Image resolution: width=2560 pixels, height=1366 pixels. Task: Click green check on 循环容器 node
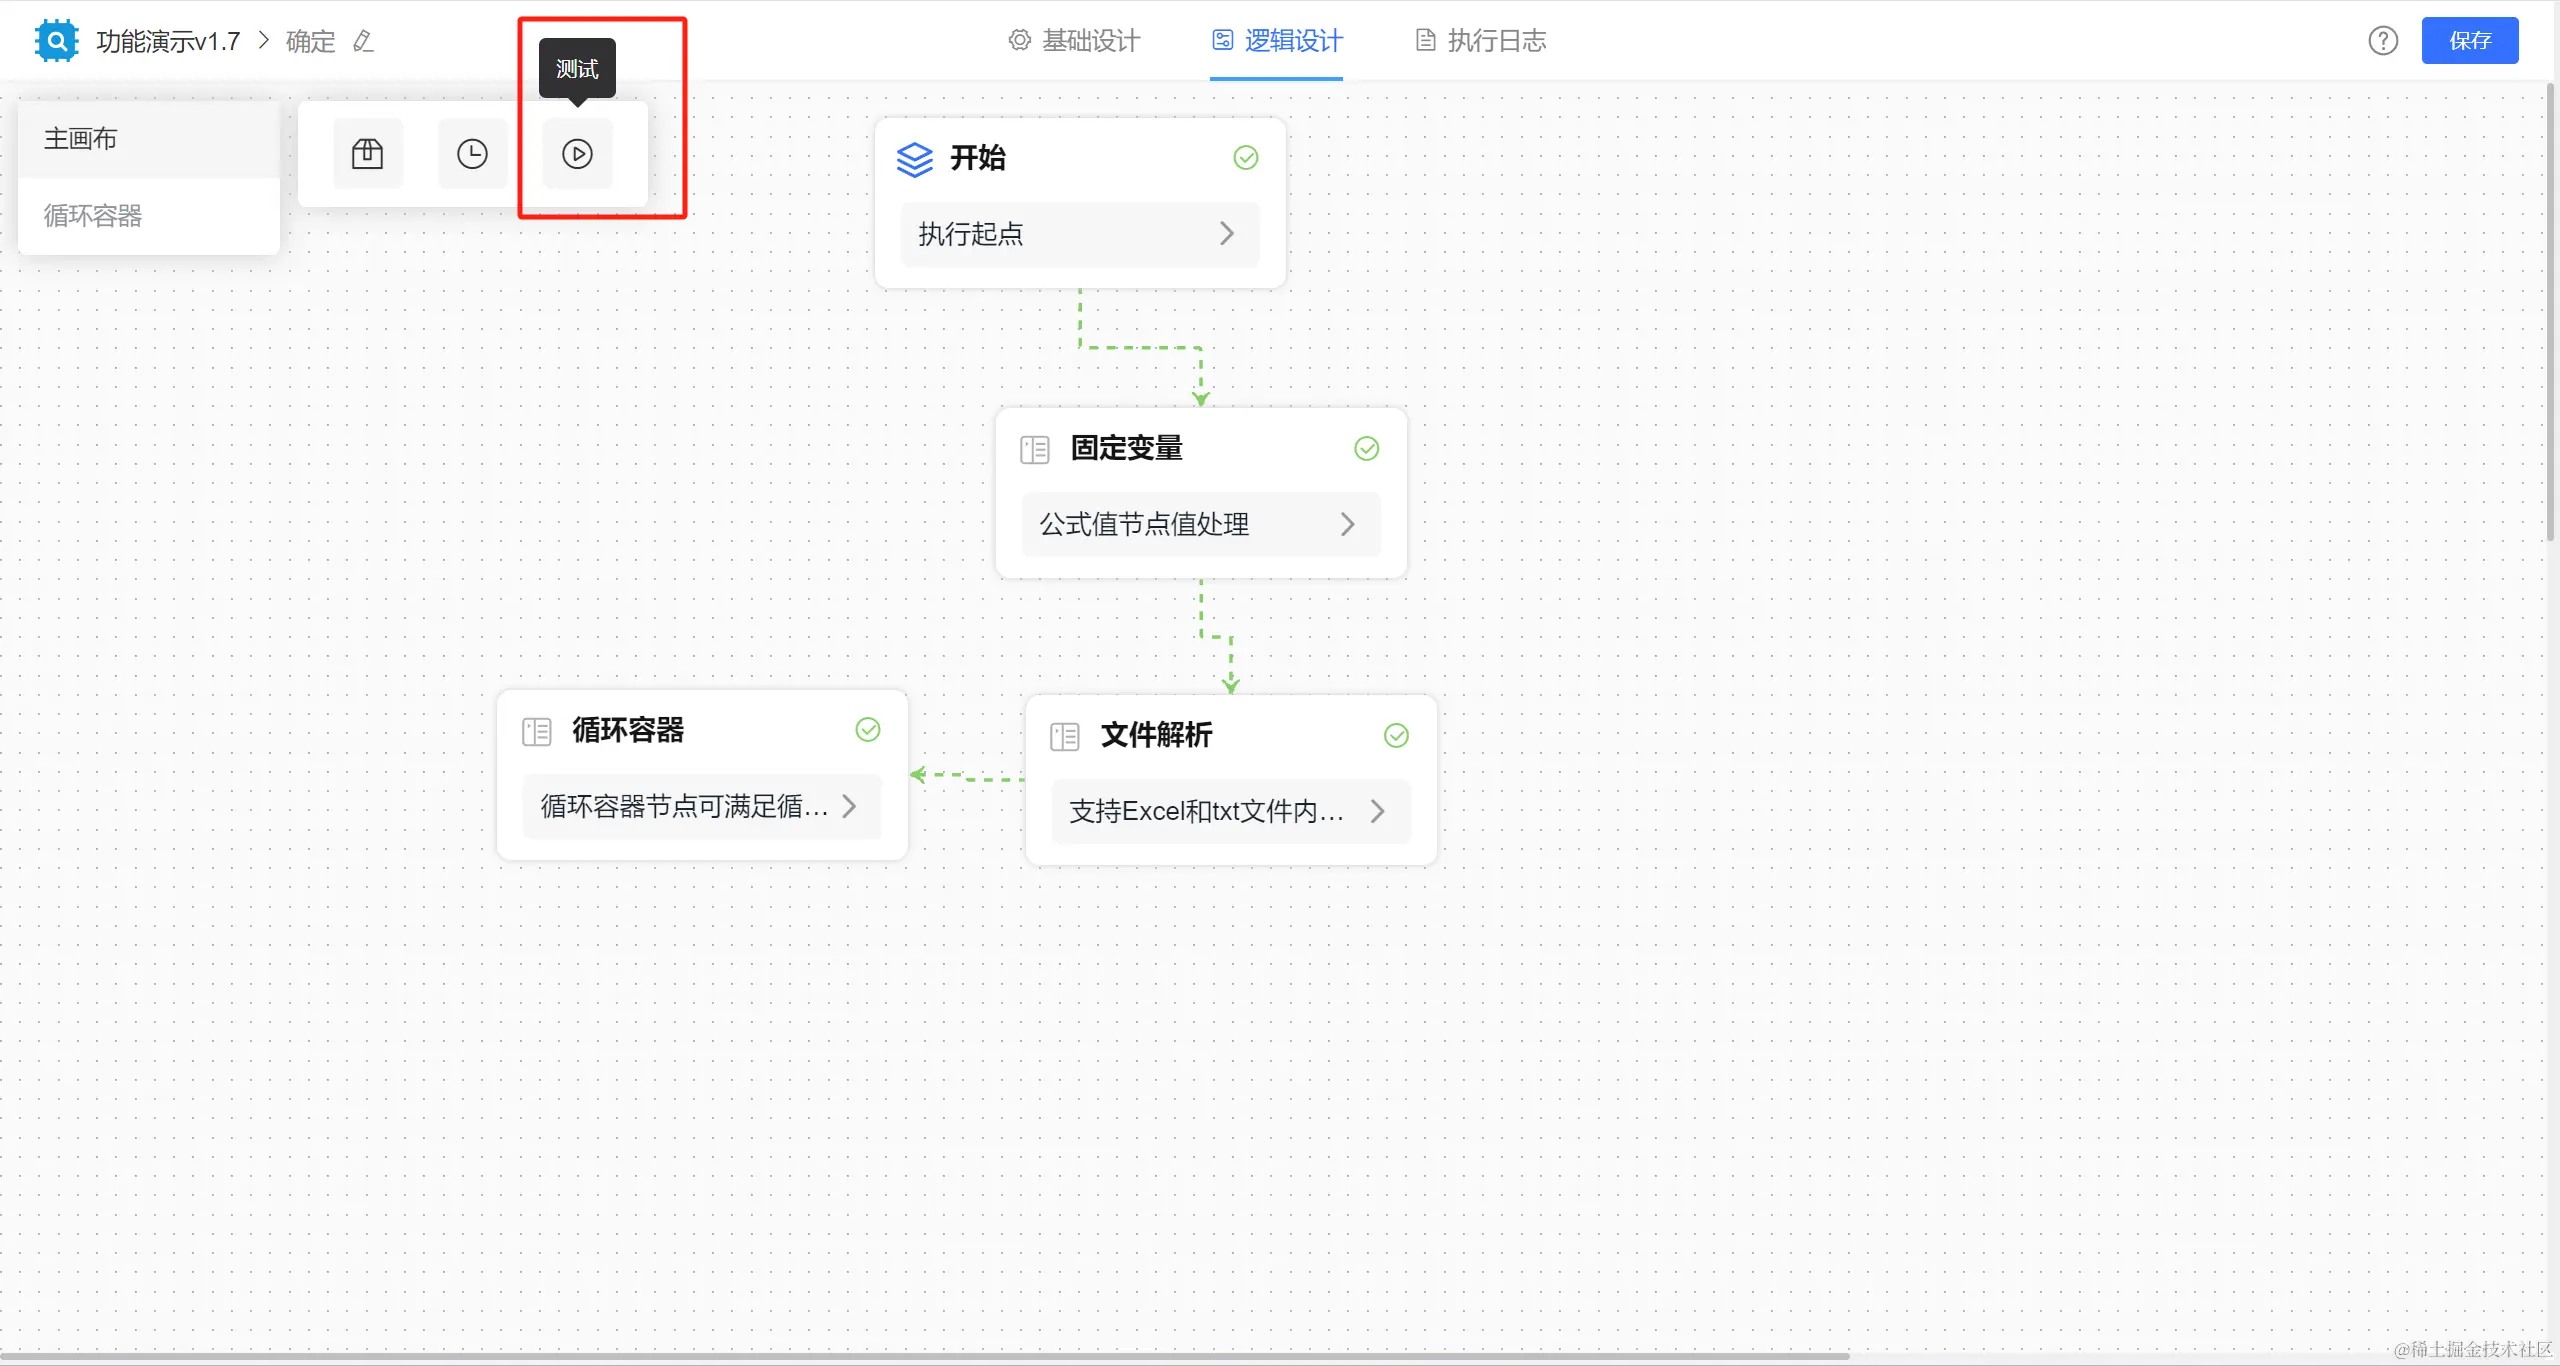coord(867,730)
